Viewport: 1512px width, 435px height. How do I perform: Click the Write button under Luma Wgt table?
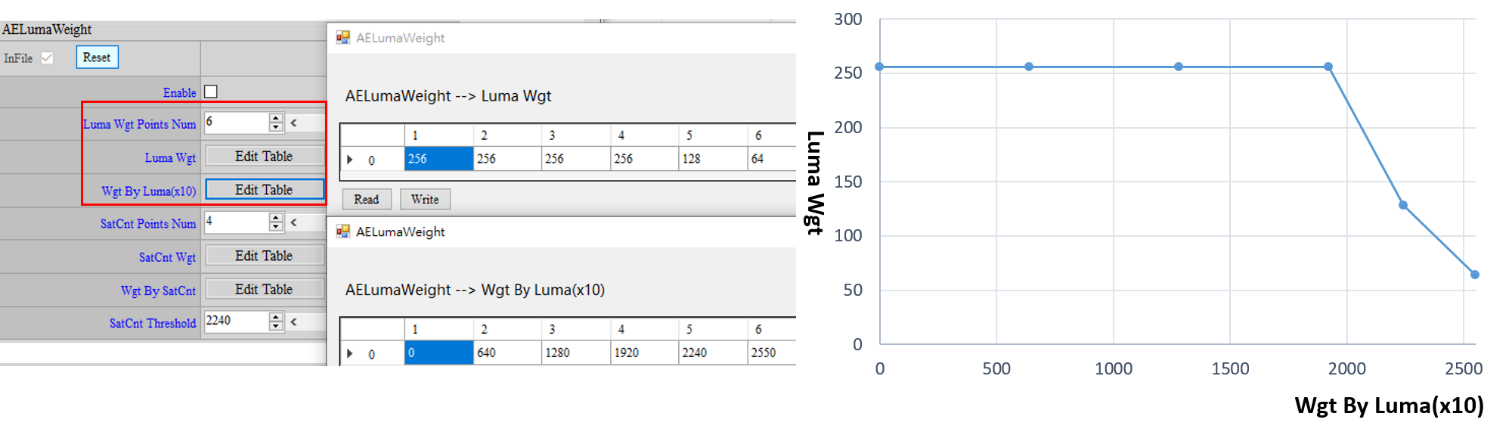pyautogui.click(x=425, y=199)
